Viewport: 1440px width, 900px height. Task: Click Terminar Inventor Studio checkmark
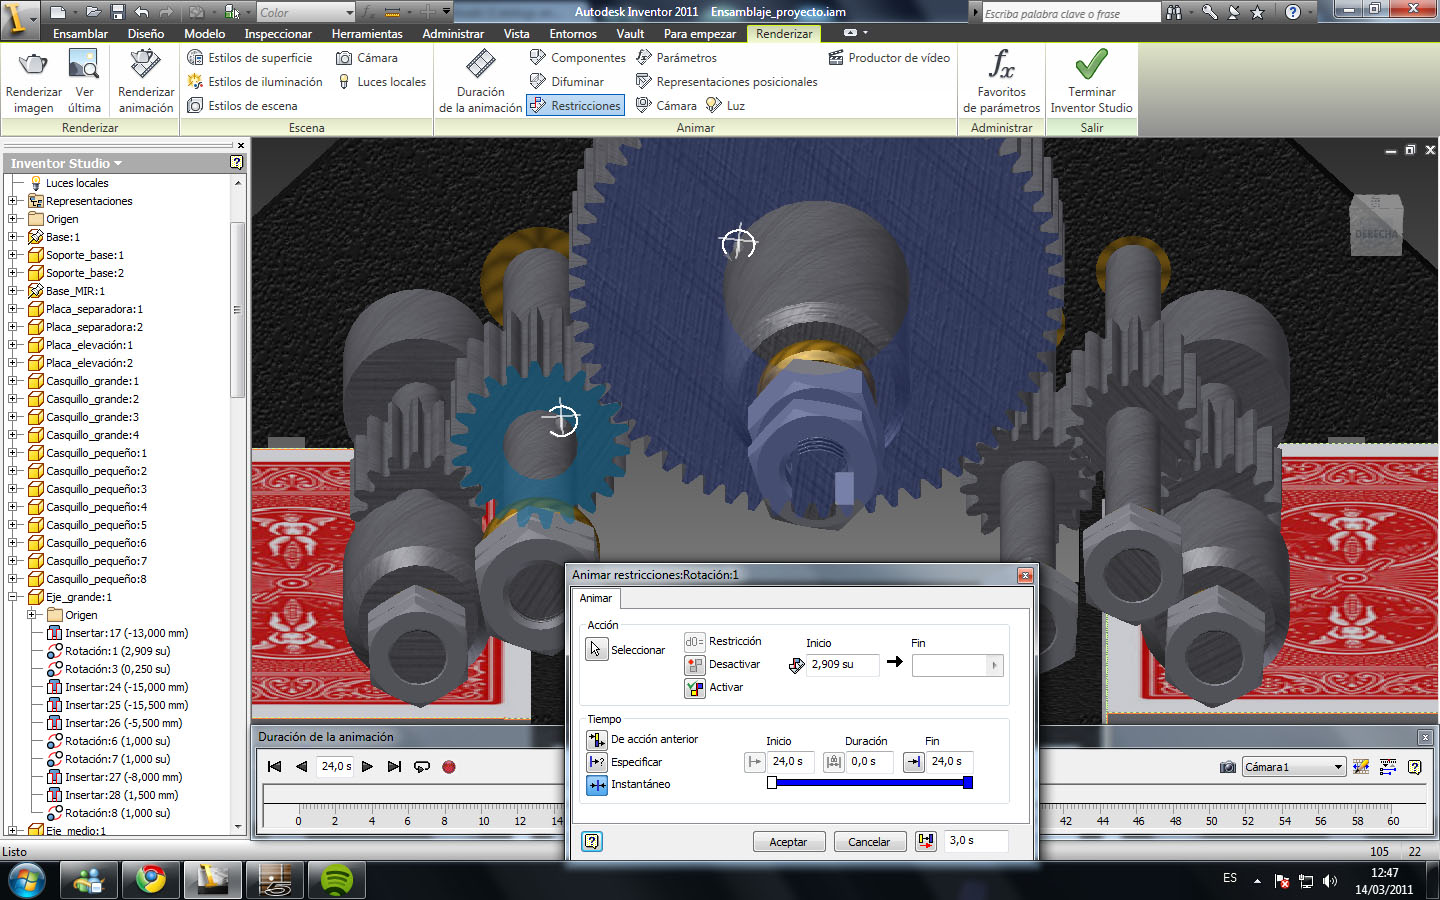(x=1091, y=82)
